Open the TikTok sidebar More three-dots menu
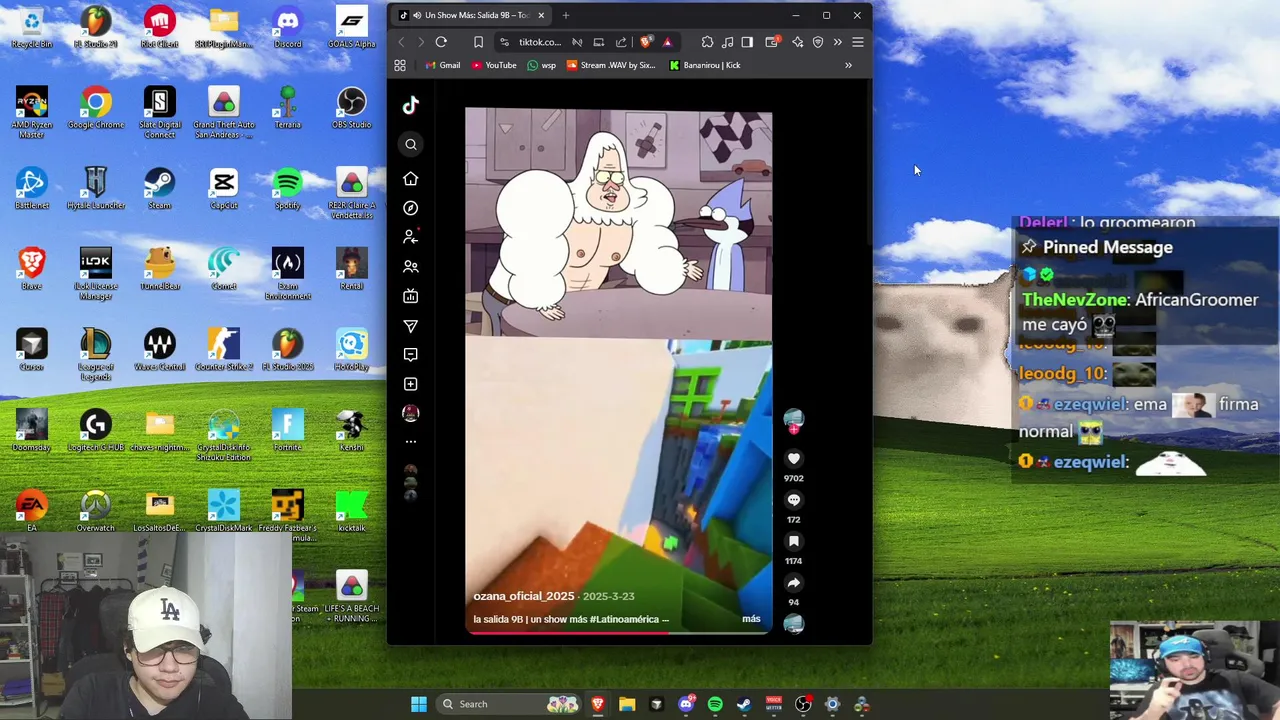 pyautogui.click(x=410, y=441)
